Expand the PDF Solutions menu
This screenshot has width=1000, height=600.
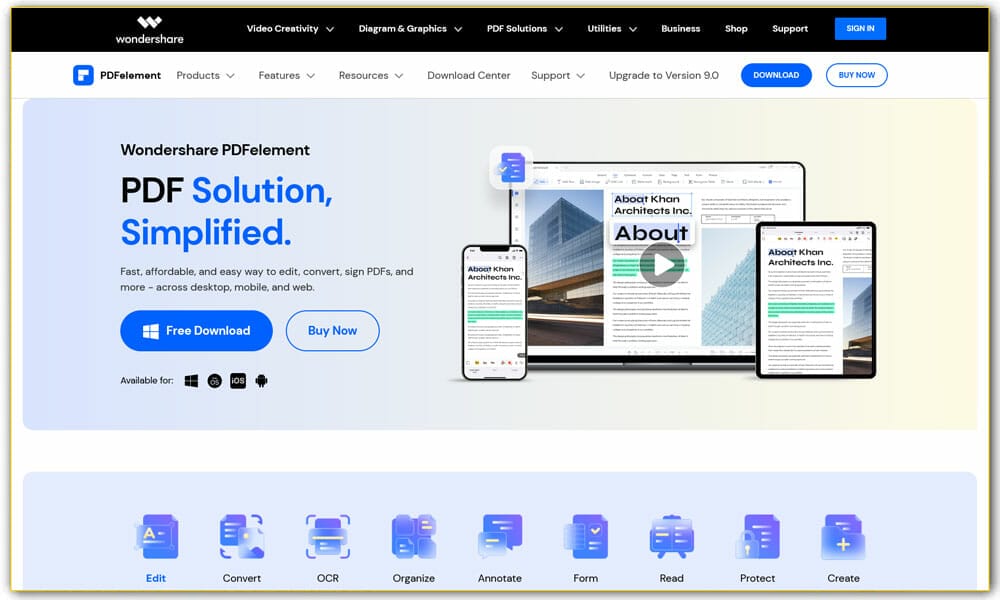coord(517,29)
